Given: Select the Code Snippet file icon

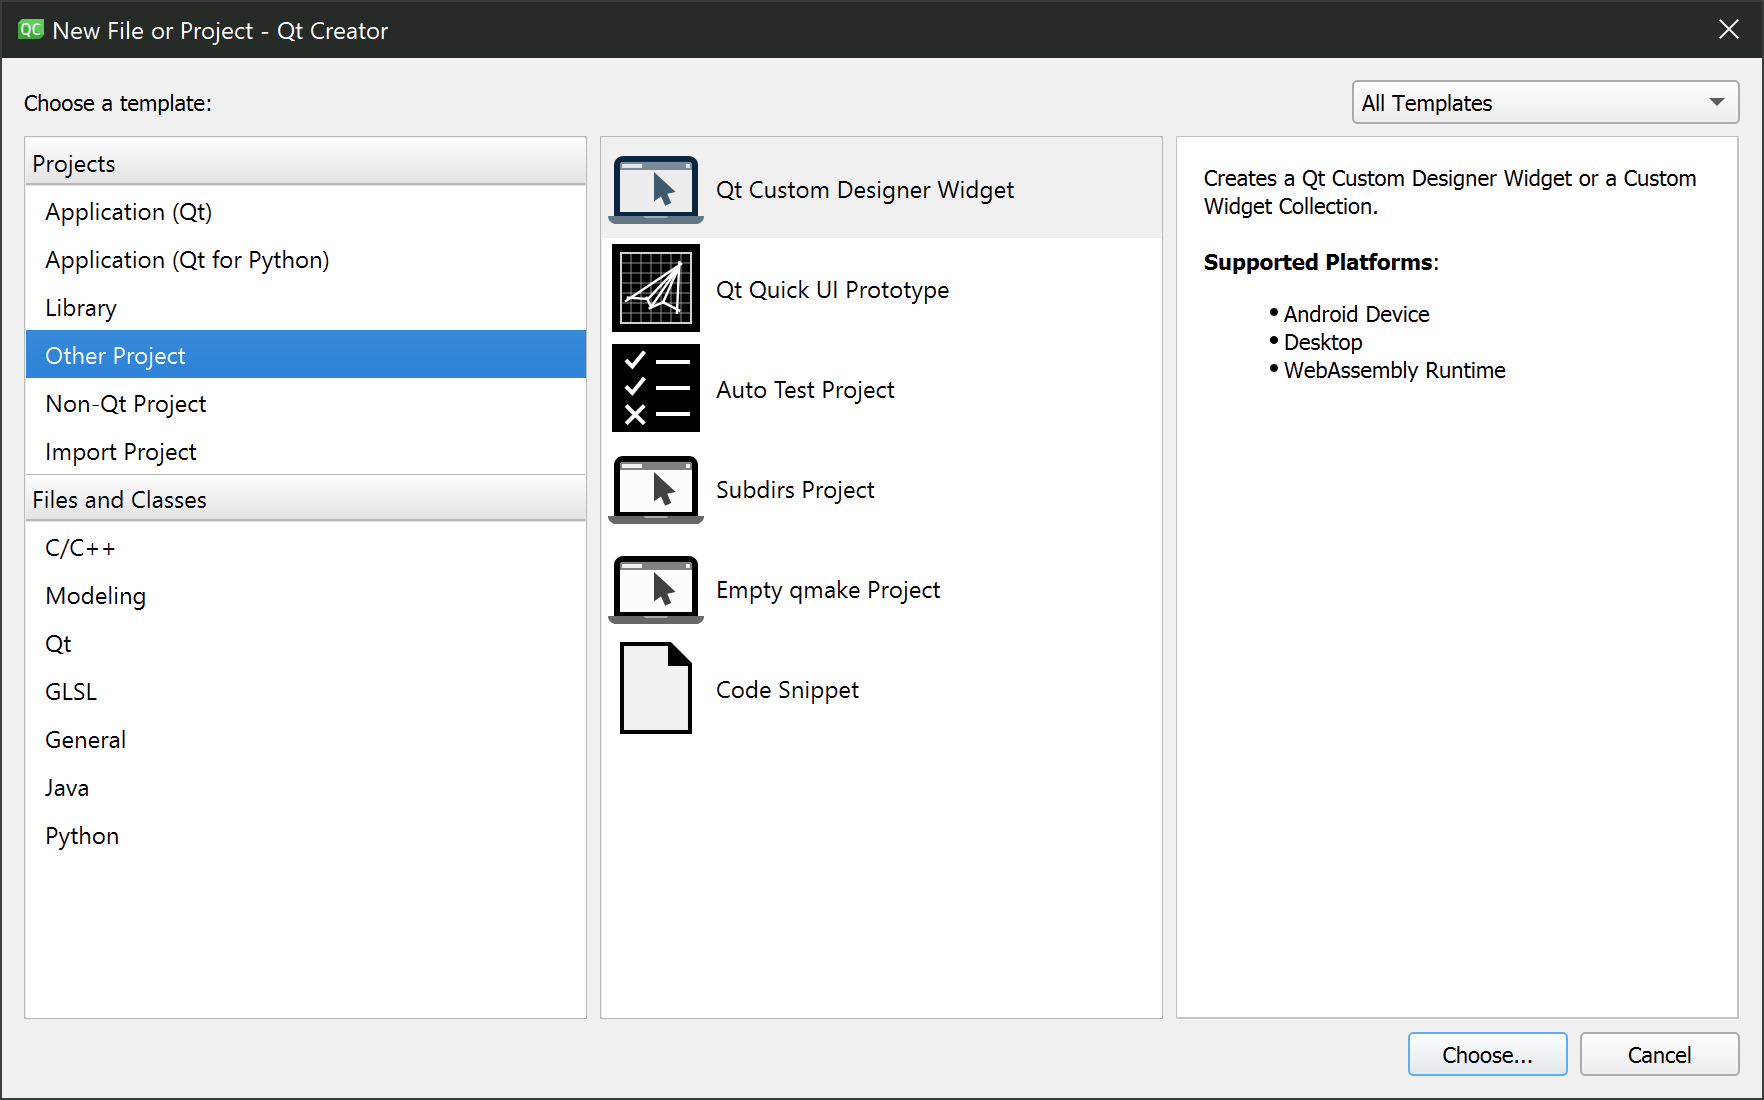Looking at the screenshot, I should (656, 689).
